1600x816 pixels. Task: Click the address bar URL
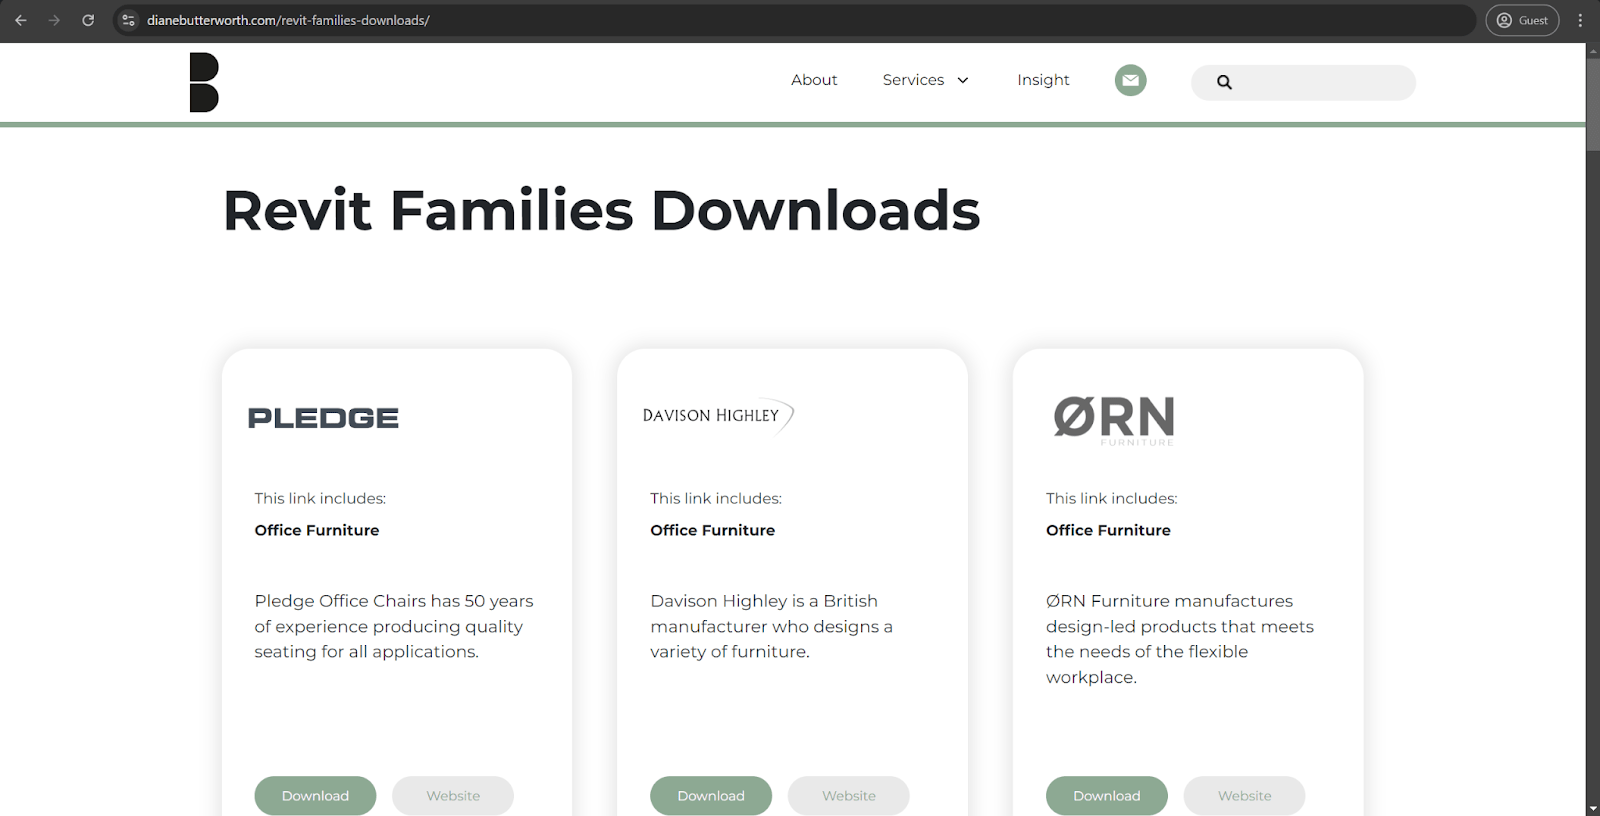pos(288,20)
